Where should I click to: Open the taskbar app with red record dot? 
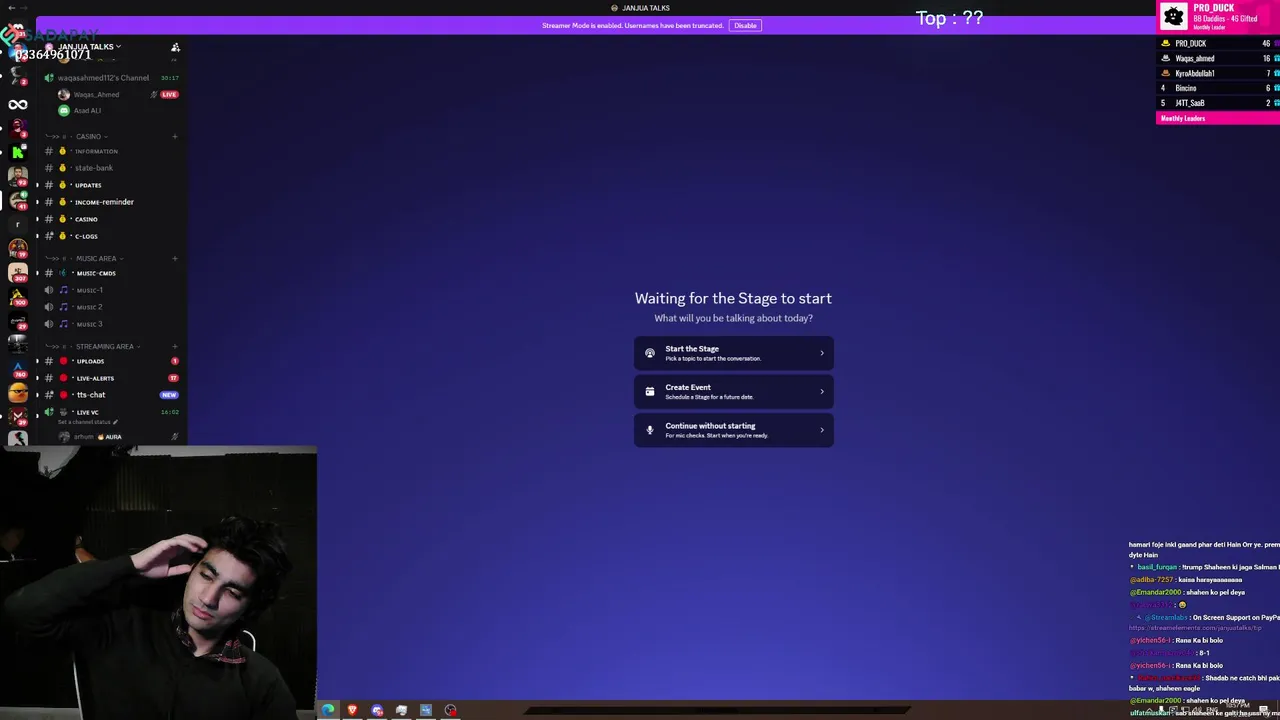point(451,710)
